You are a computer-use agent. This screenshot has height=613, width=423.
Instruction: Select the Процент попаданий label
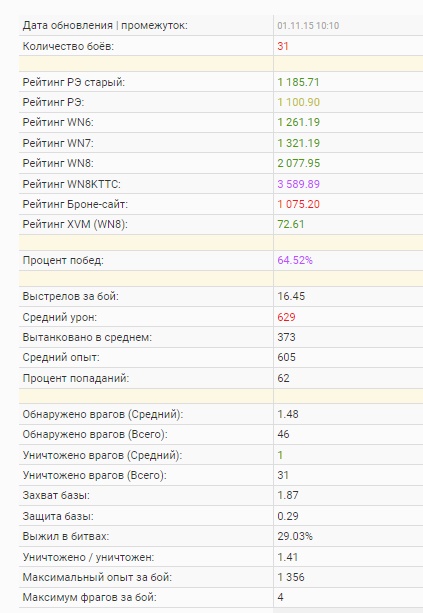click(x=75, y=378)
